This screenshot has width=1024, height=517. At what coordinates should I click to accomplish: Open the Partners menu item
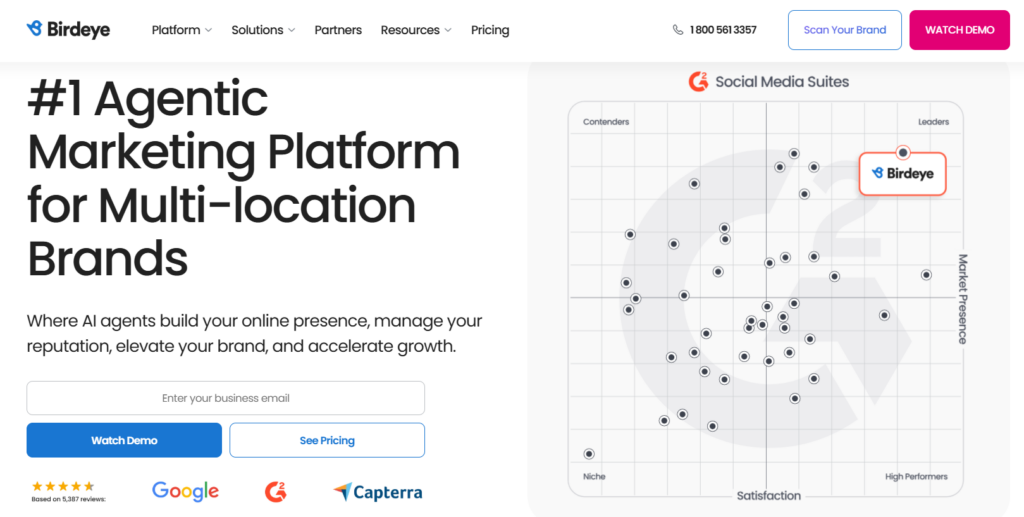pyautogui.click(x=338, y=30)
